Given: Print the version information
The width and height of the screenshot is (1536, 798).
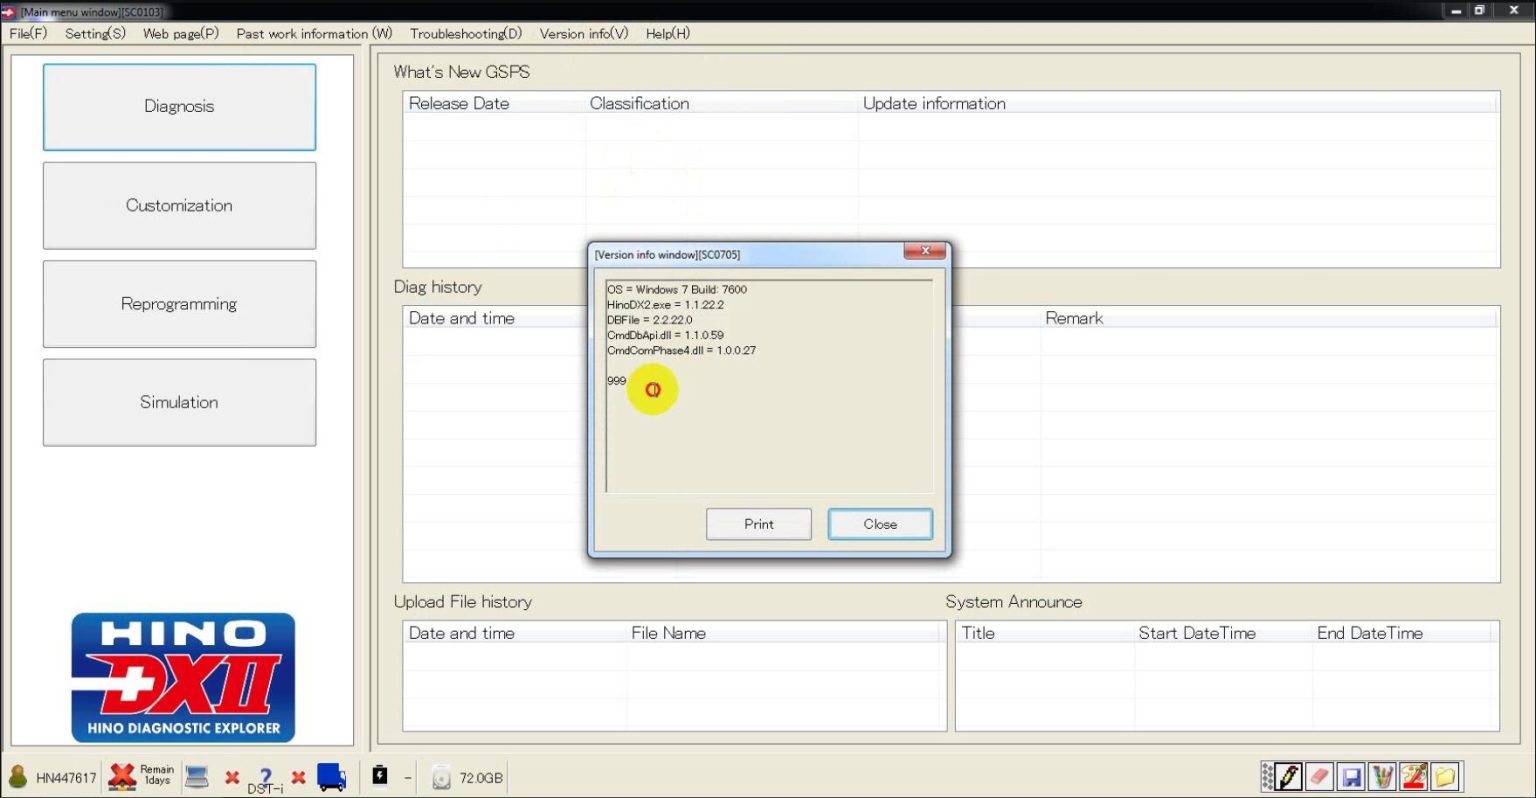Looking at the screenshot, I should (758, 524).
